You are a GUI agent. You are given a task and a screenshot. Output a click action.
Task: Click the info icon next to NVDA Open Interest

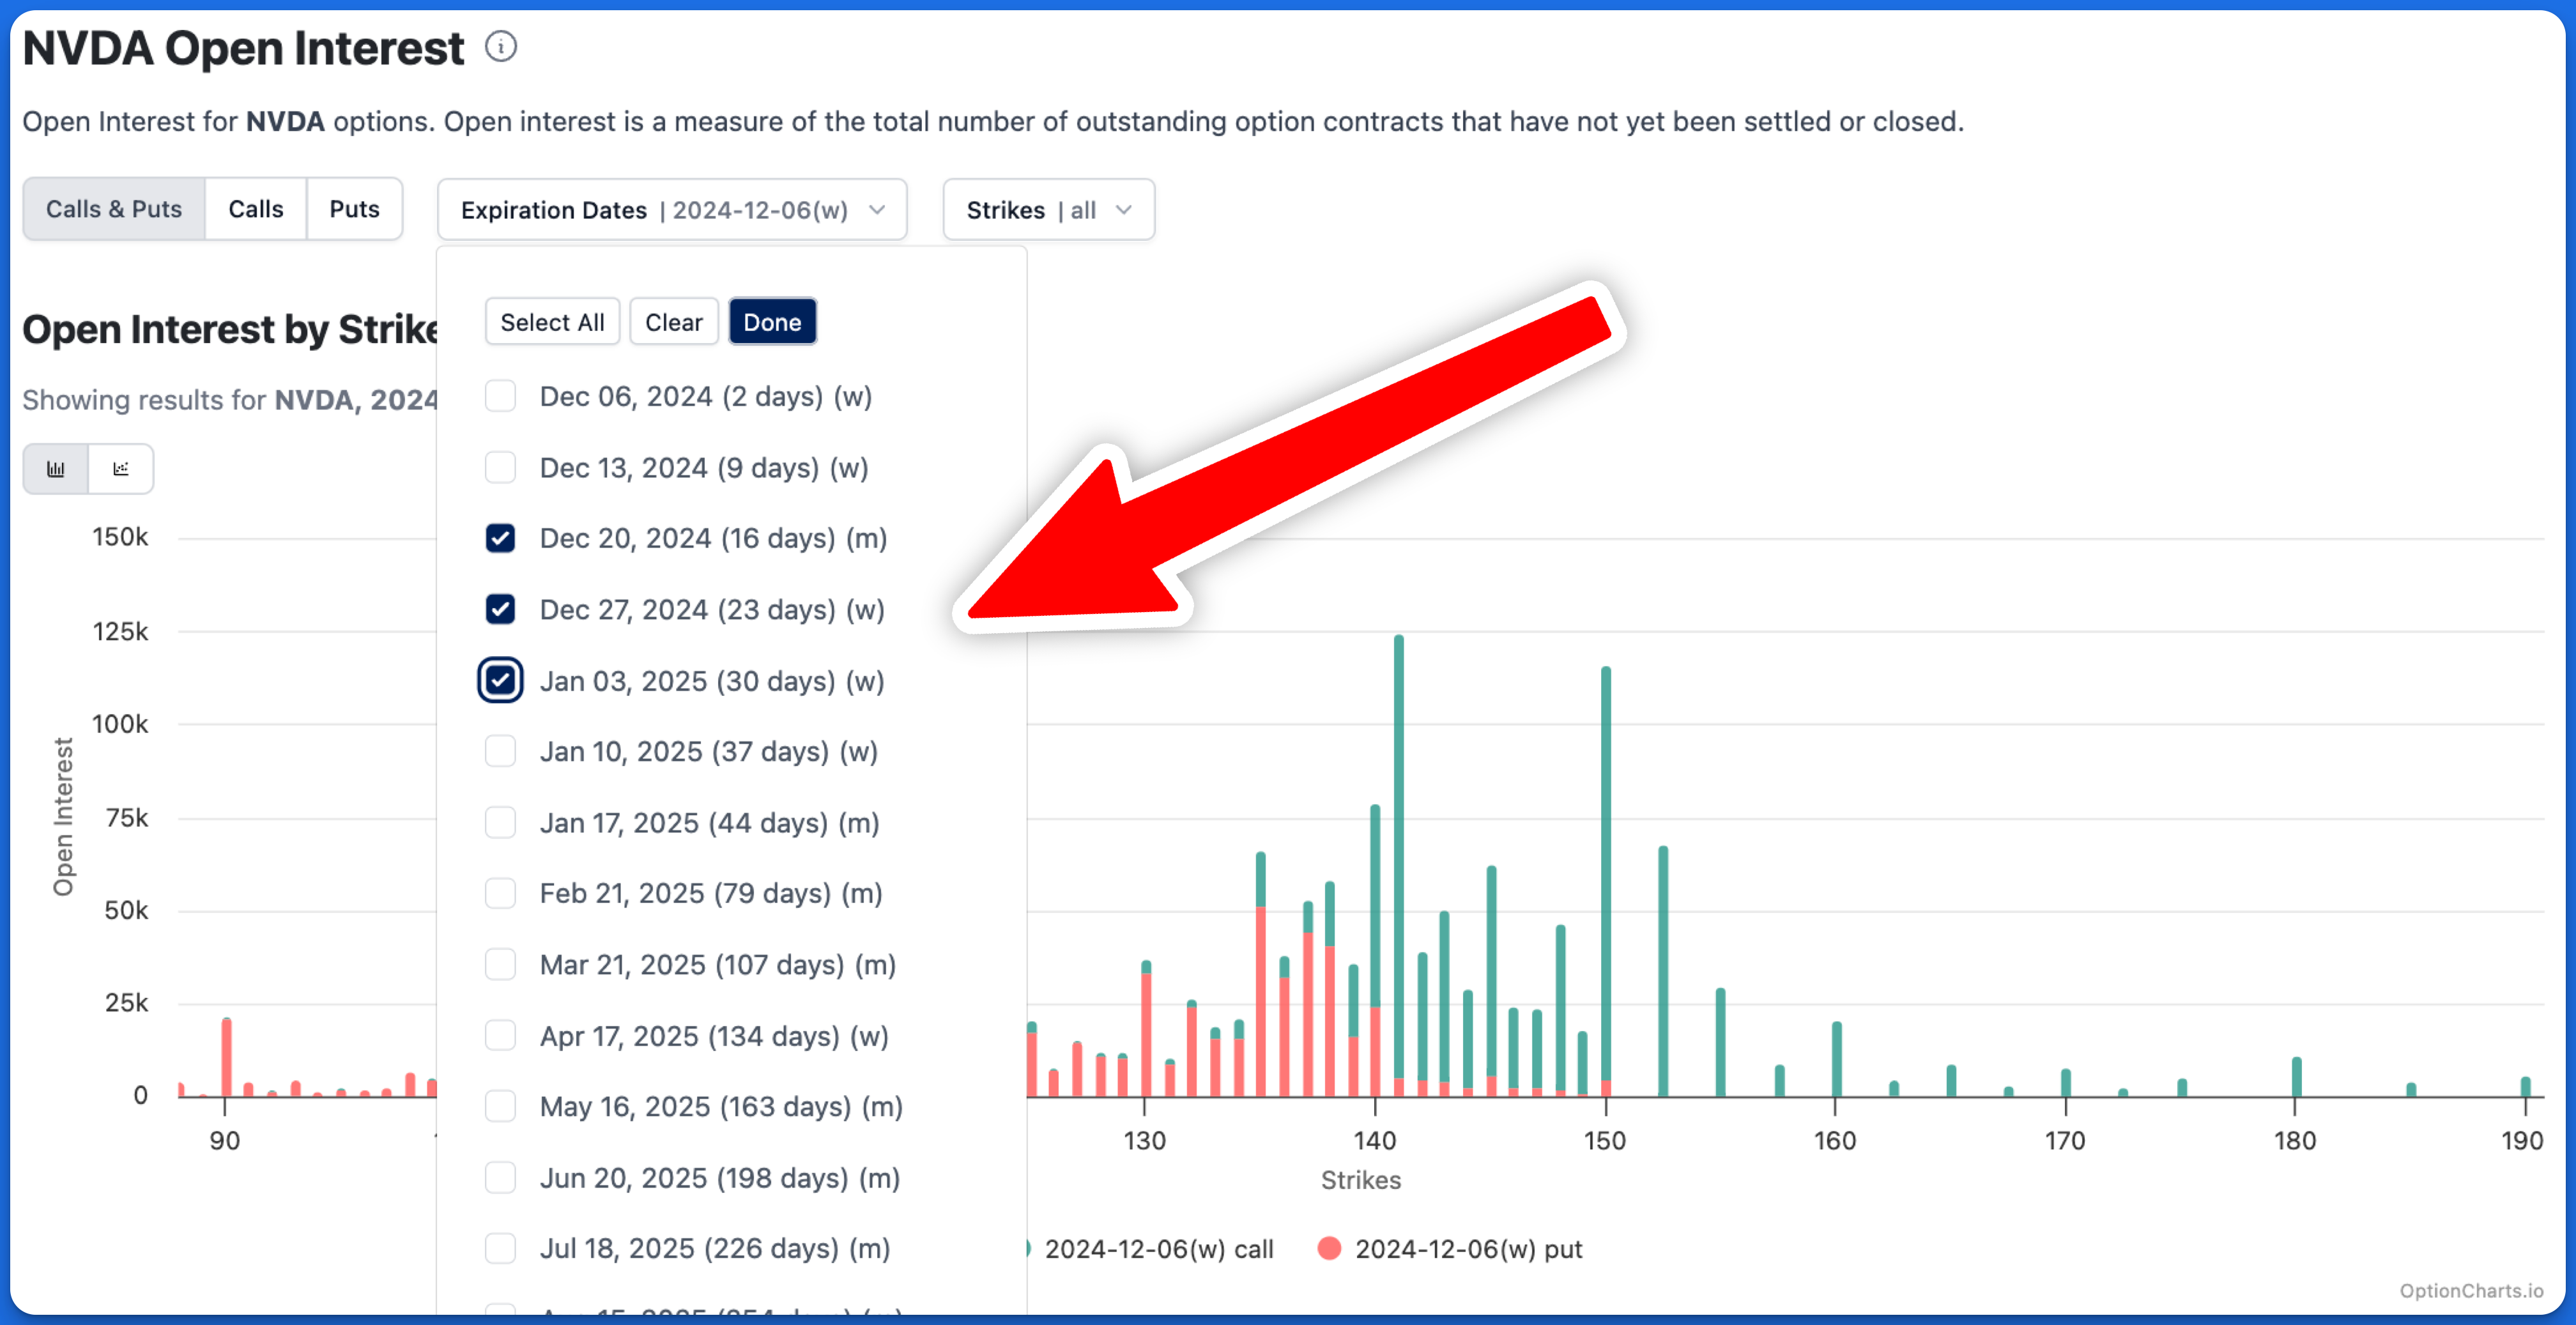point(501,47)
